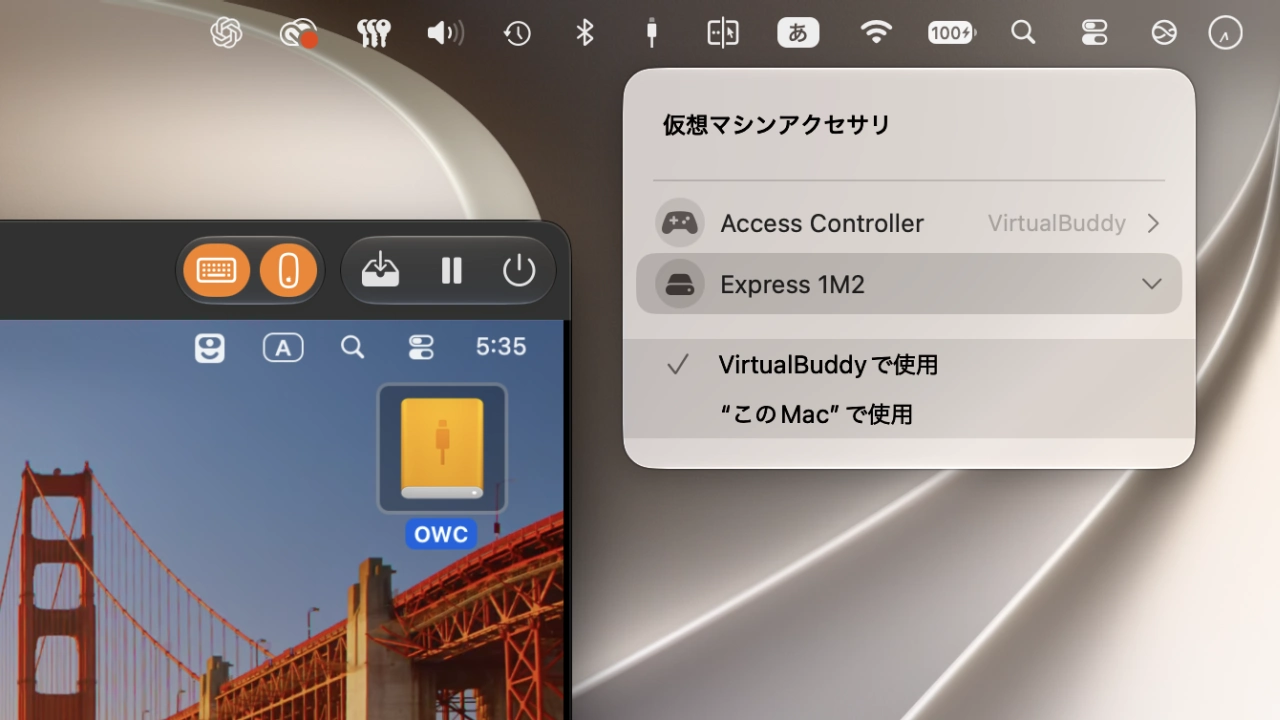Open Control Center in the Mac menu bar

point(1095,33)
